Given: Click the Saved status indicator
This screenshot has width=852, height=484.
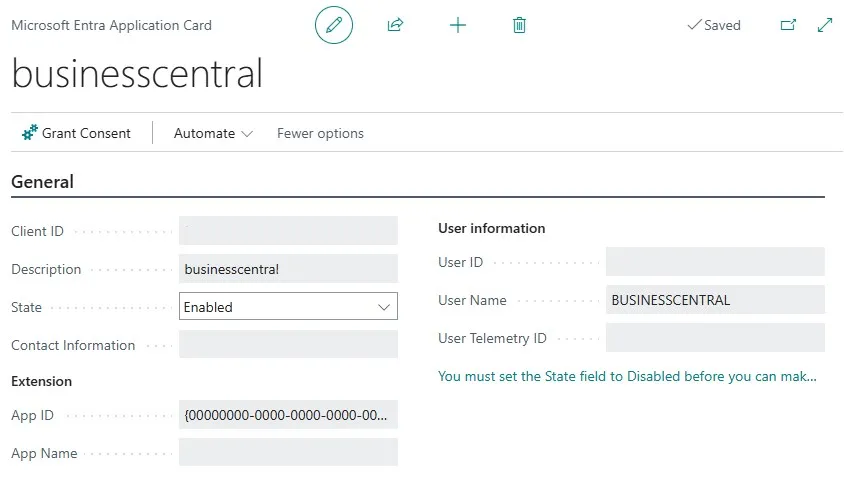Looking at the screenshot, I should coord(713,25).
